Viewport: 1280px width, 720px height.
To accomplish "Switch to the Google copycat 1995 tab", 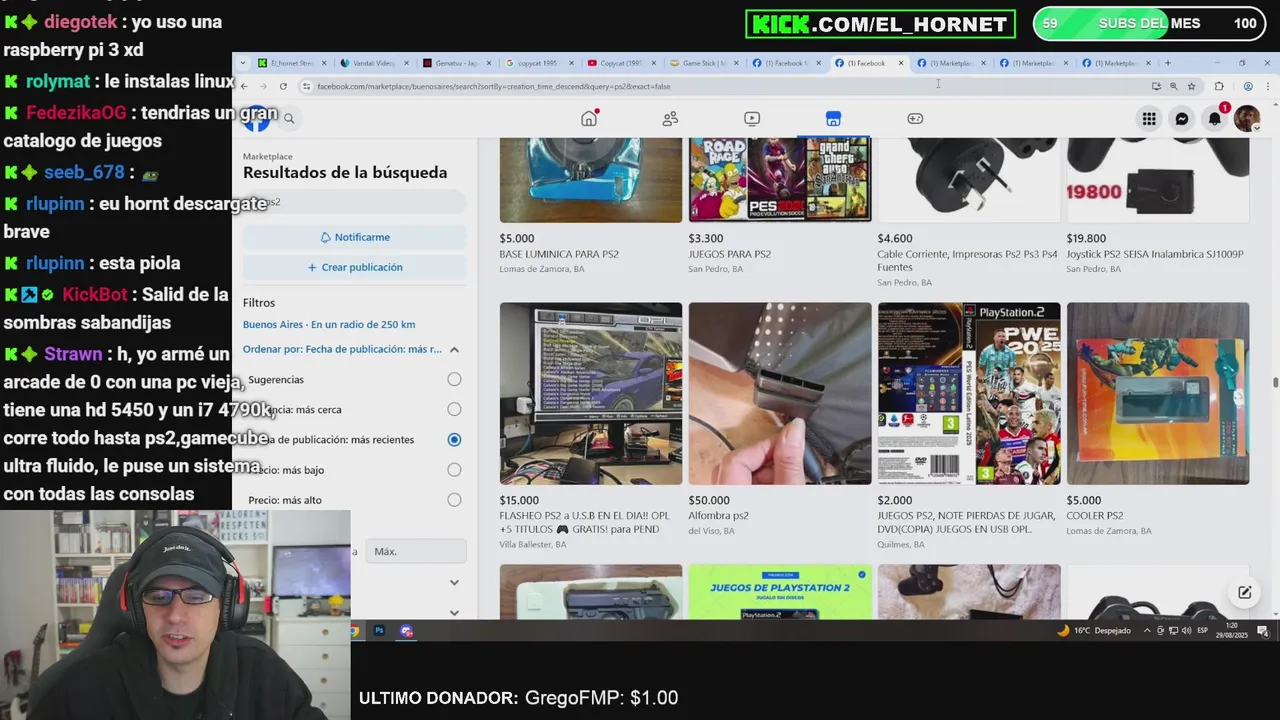I will click(536, 63).
